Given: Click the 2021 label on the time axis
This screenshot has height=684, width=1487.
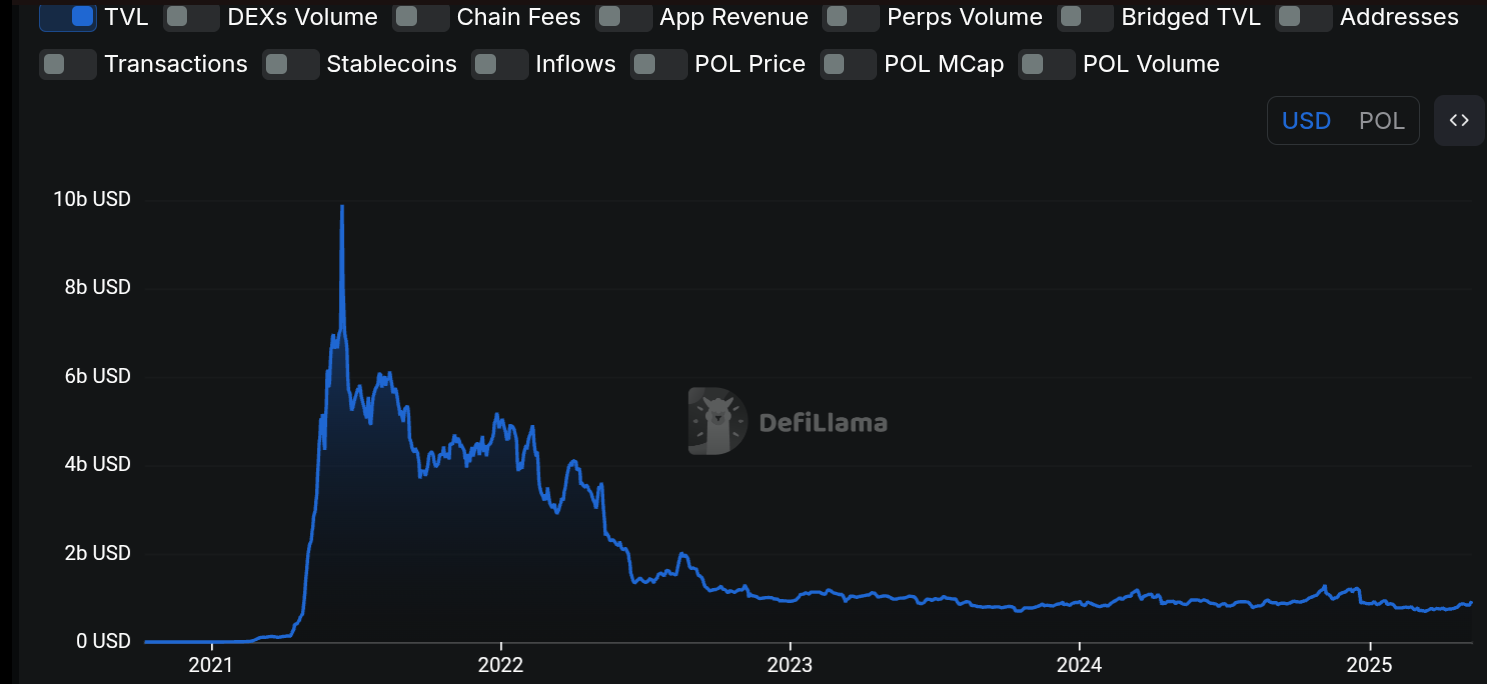Looking at the screenshot, I should click(x=210, y=664).
